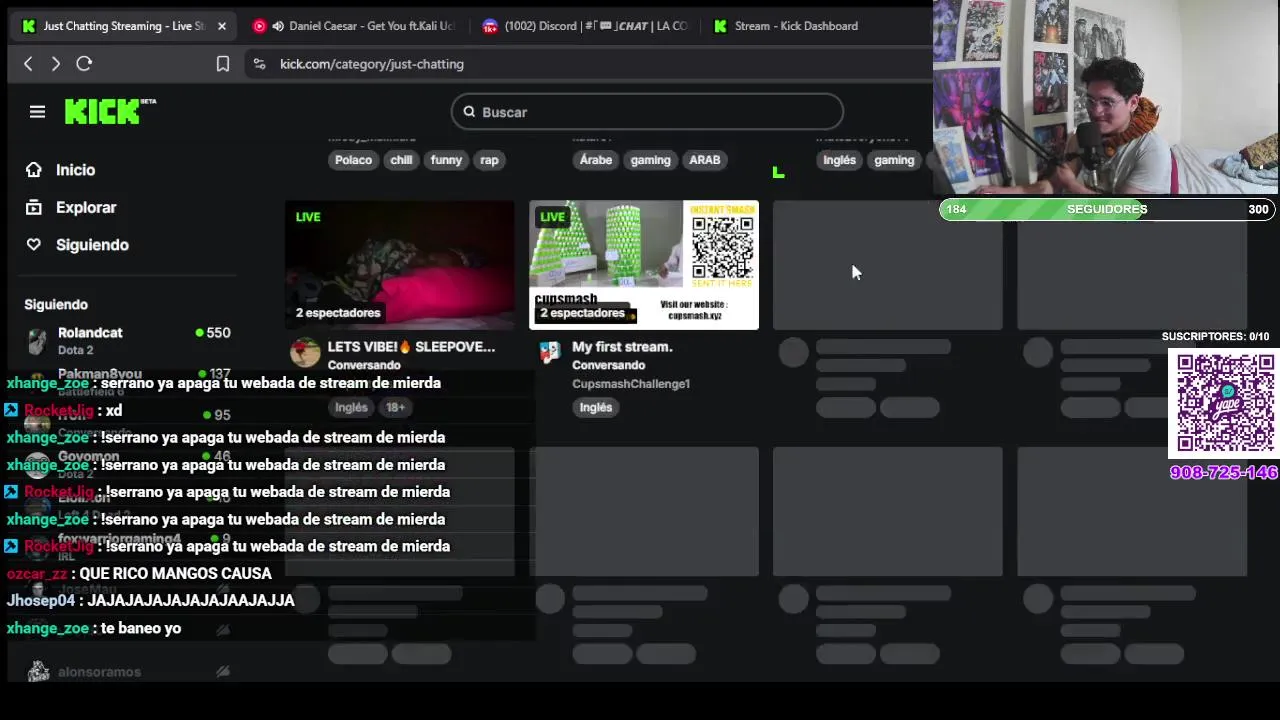The width and height of the screenshot is (1280, 720).
Task: Click Jhosep04 chat username
Action: pos(40,600)
